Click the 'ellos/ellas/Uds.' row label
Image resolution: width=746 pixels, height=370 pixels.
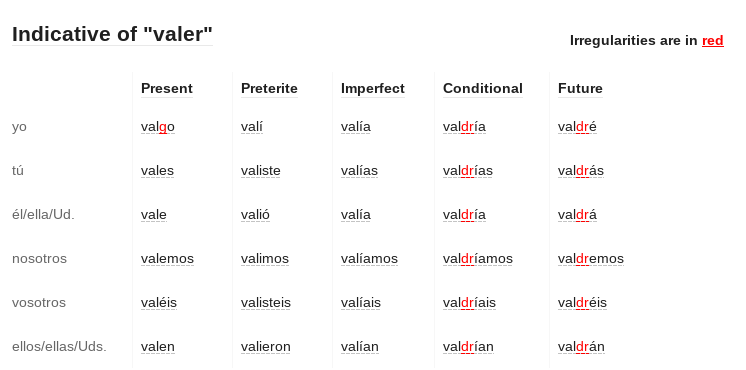59,347
